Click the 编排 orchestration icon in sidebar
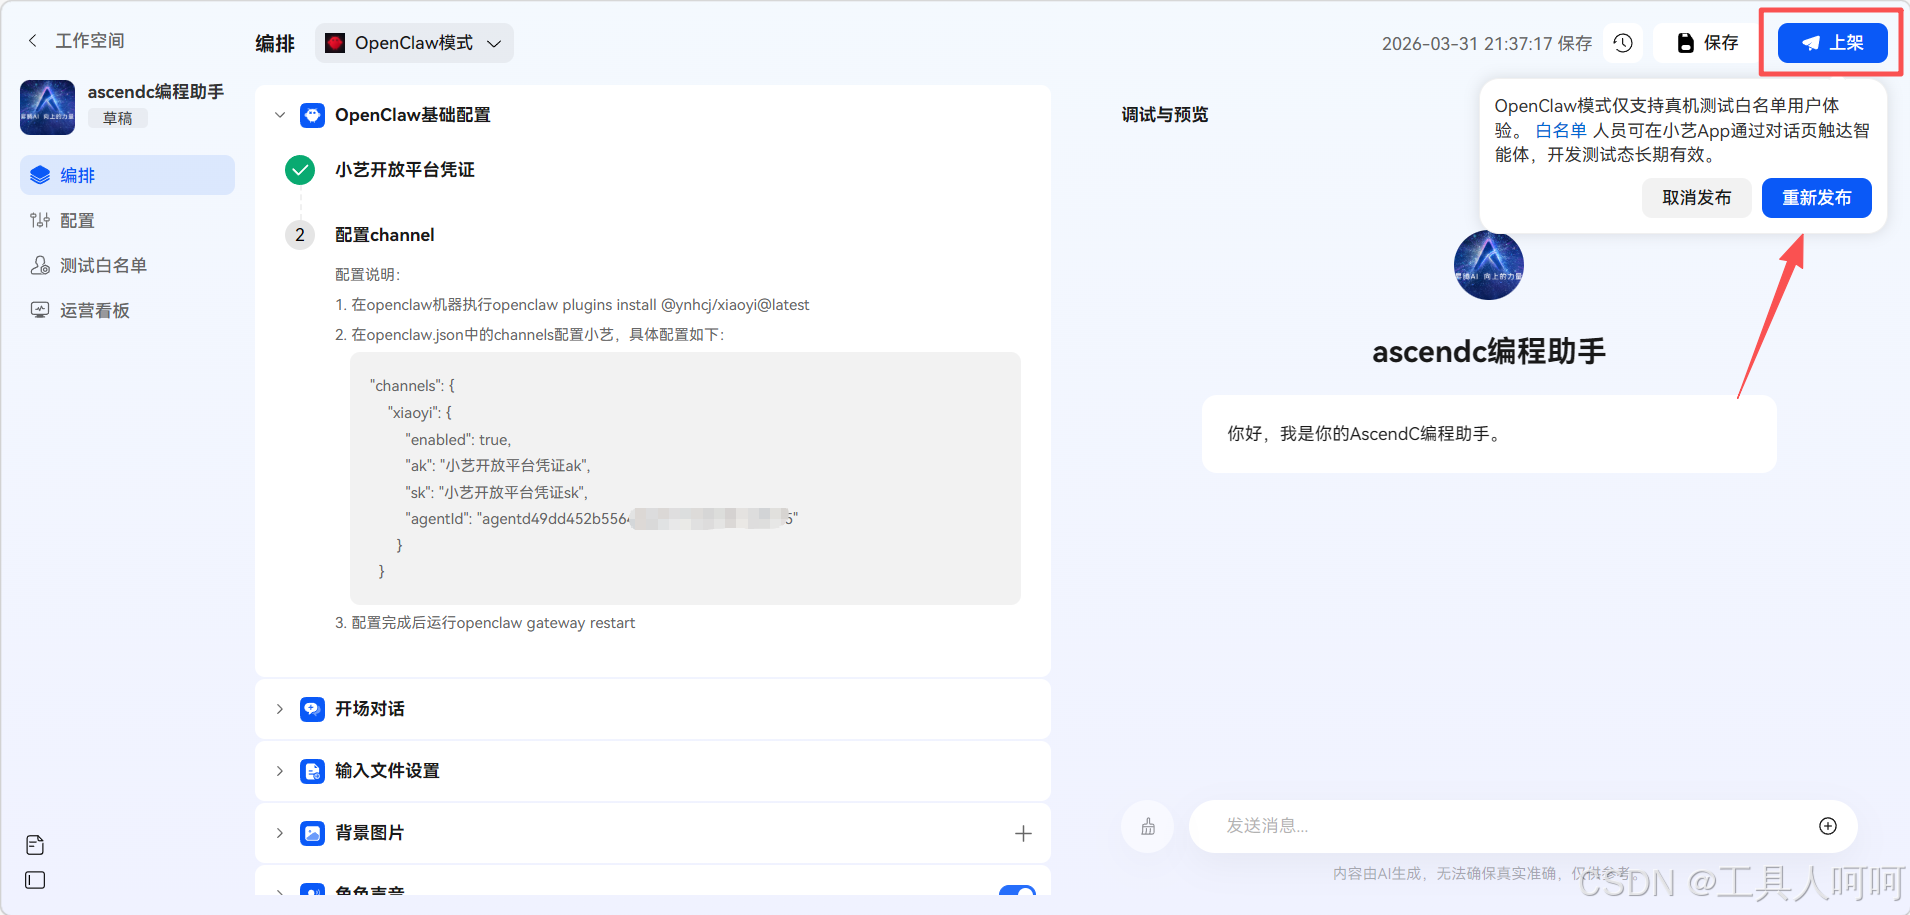The width and height of the screenshot is (1910, 915). (40, 174)
